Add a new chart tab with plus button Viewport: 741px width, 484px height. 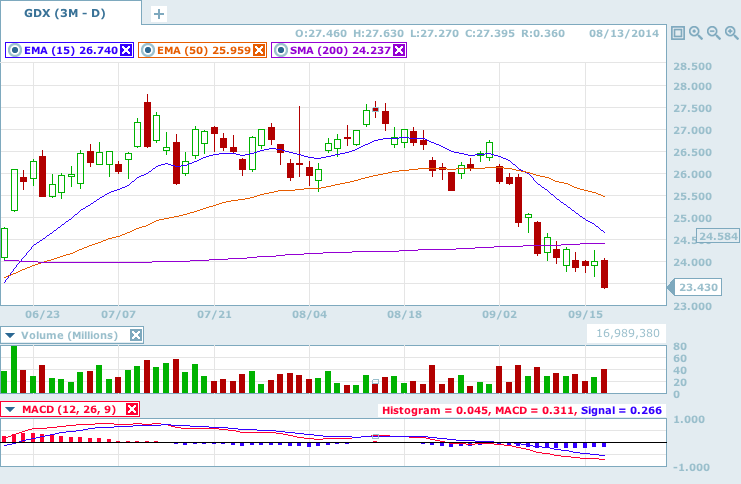pyautogui.click(x=159, y=14)
